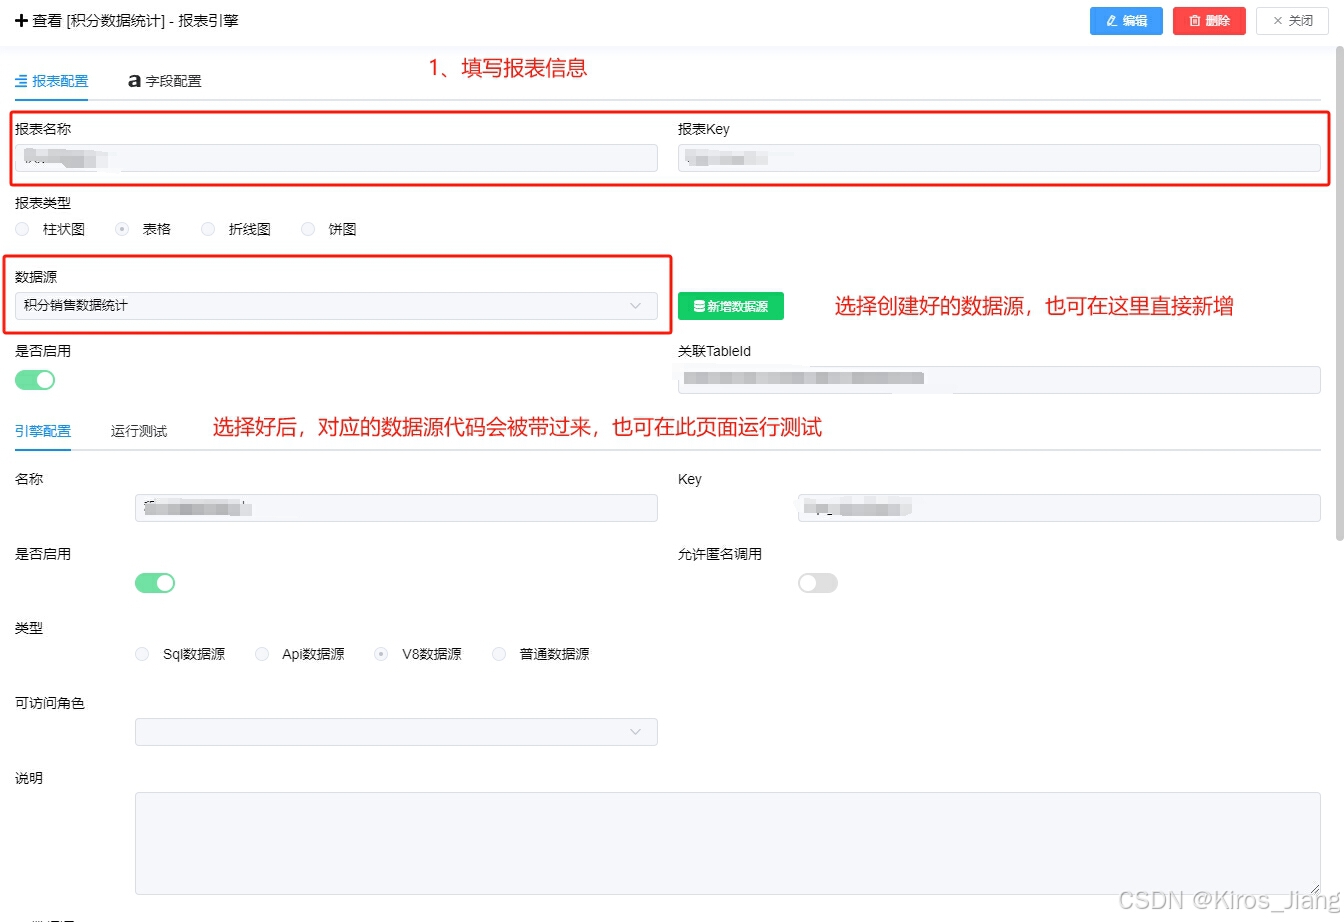The image size is (1344, 922).
Task: Select the 柱状图 radio button
Action: pos(22,229)
